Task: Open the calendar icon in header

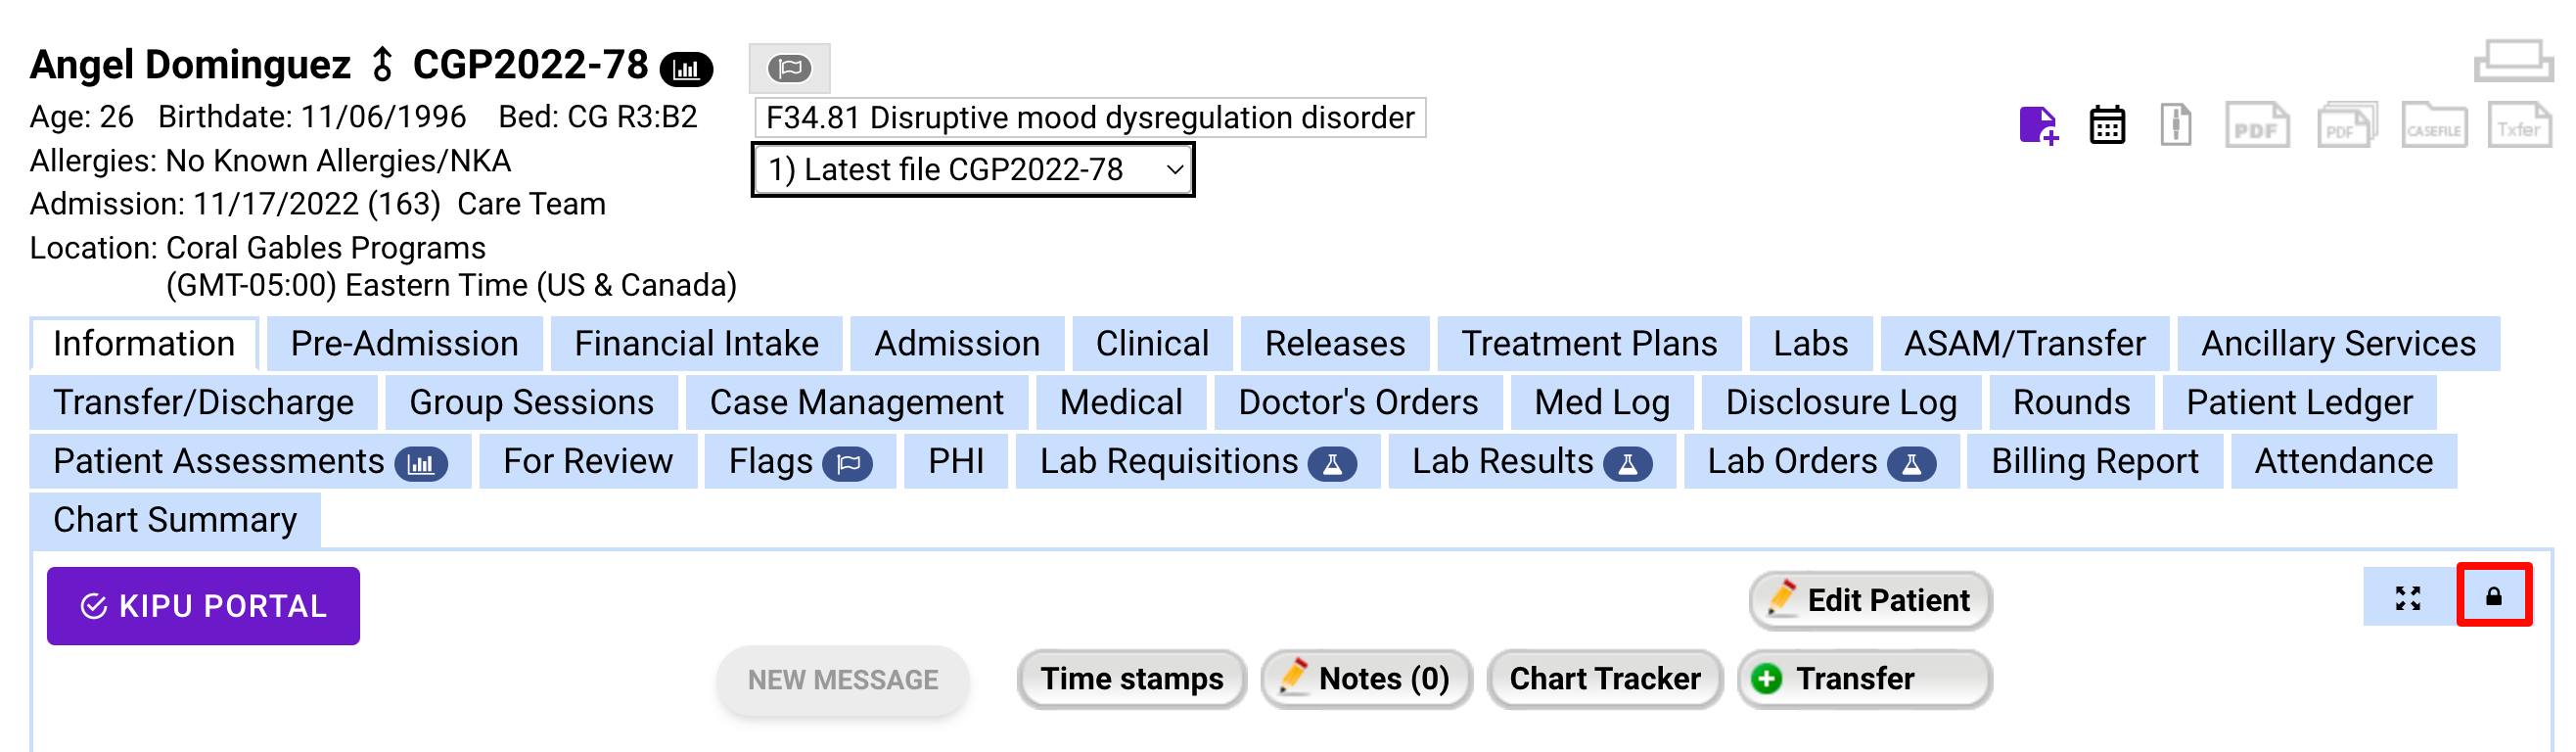Action: point(2107,126)
